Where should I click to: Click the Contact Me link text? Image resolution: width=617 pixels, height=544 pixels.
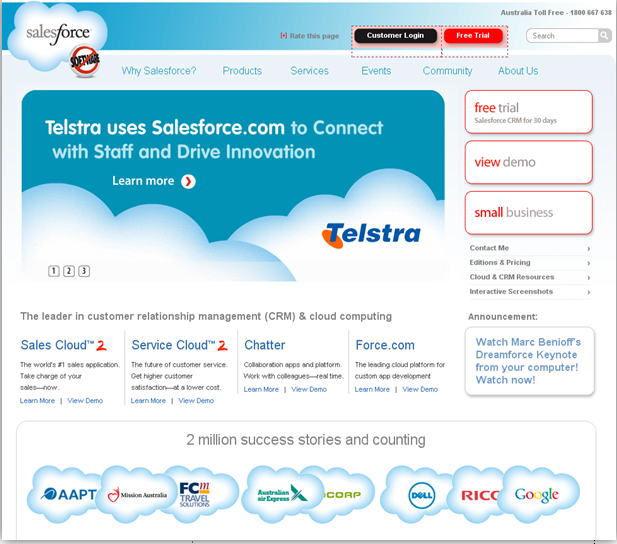(x=489, y=248)
